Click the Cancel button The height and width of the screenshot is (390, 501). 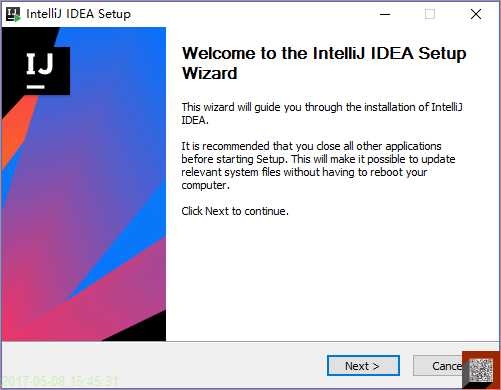[x=438, y=366]
